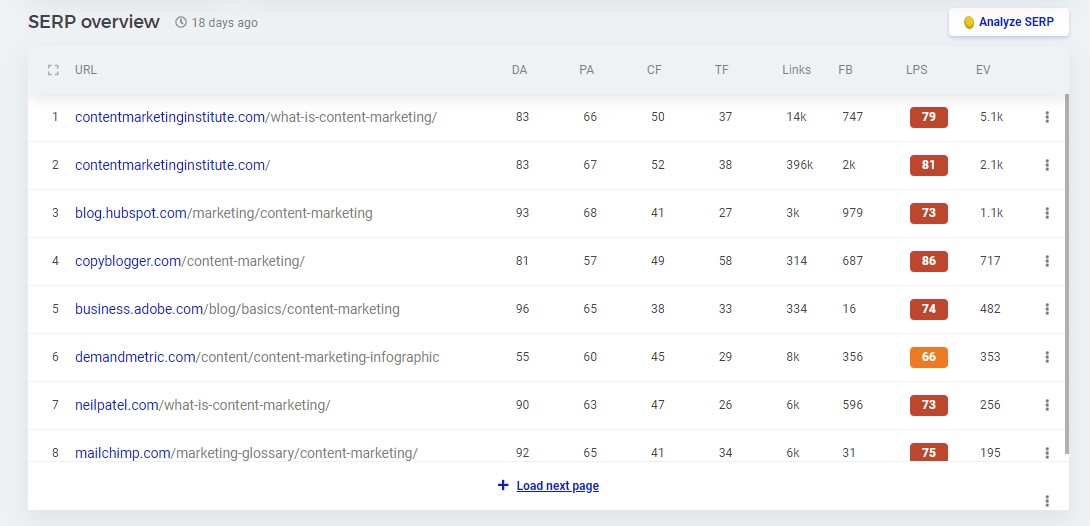Viewport: 1090px width, 526px height.
Task: Open three-dot menu for blog.hubspot.com row
Action: pos(1047,213)
